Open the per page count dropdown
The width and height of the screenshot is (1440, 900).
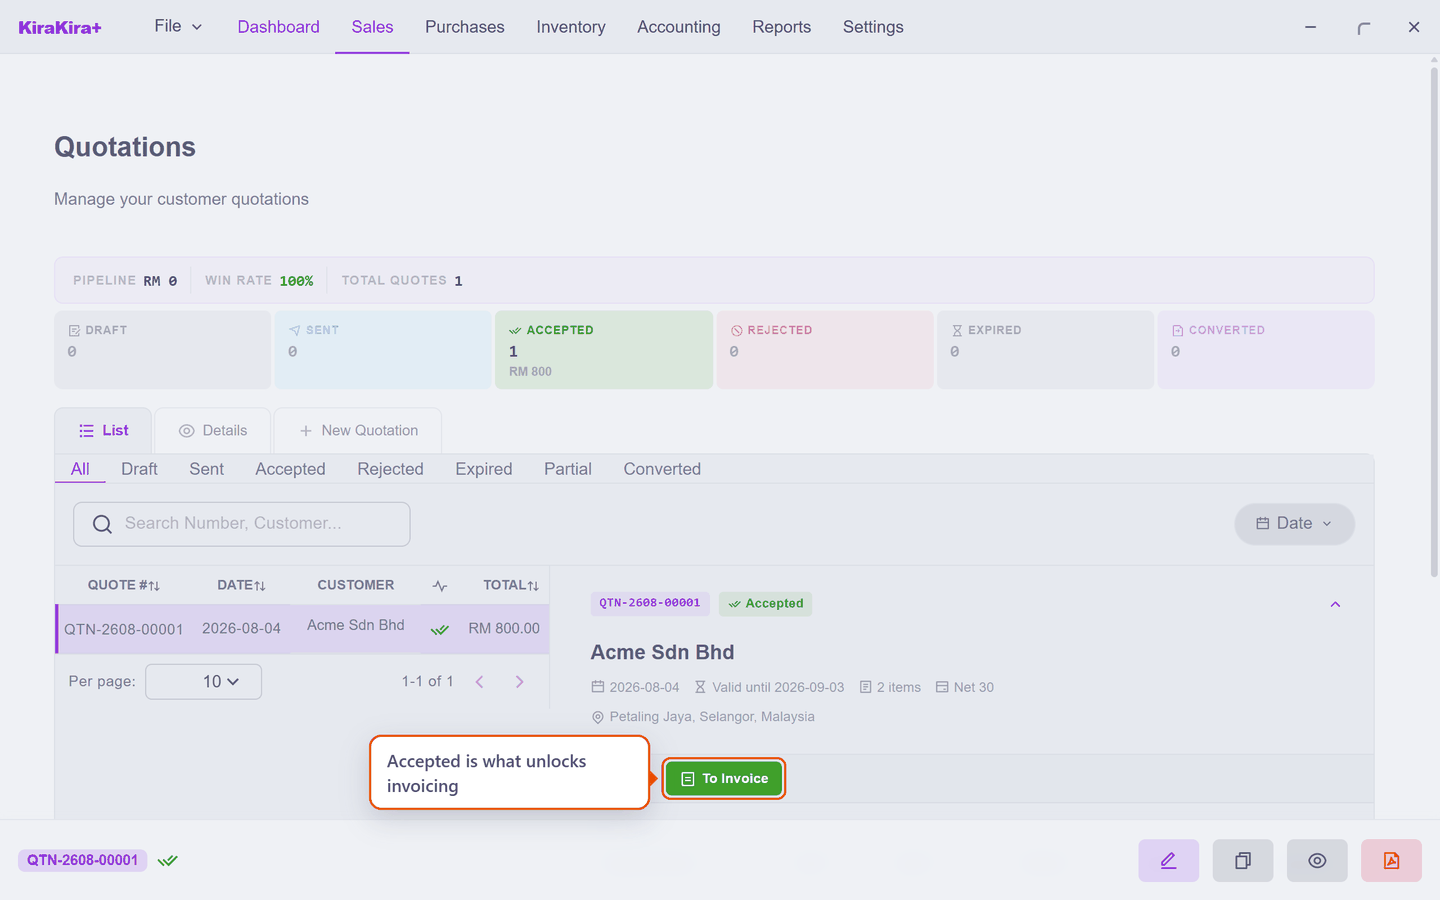point(203,682)
